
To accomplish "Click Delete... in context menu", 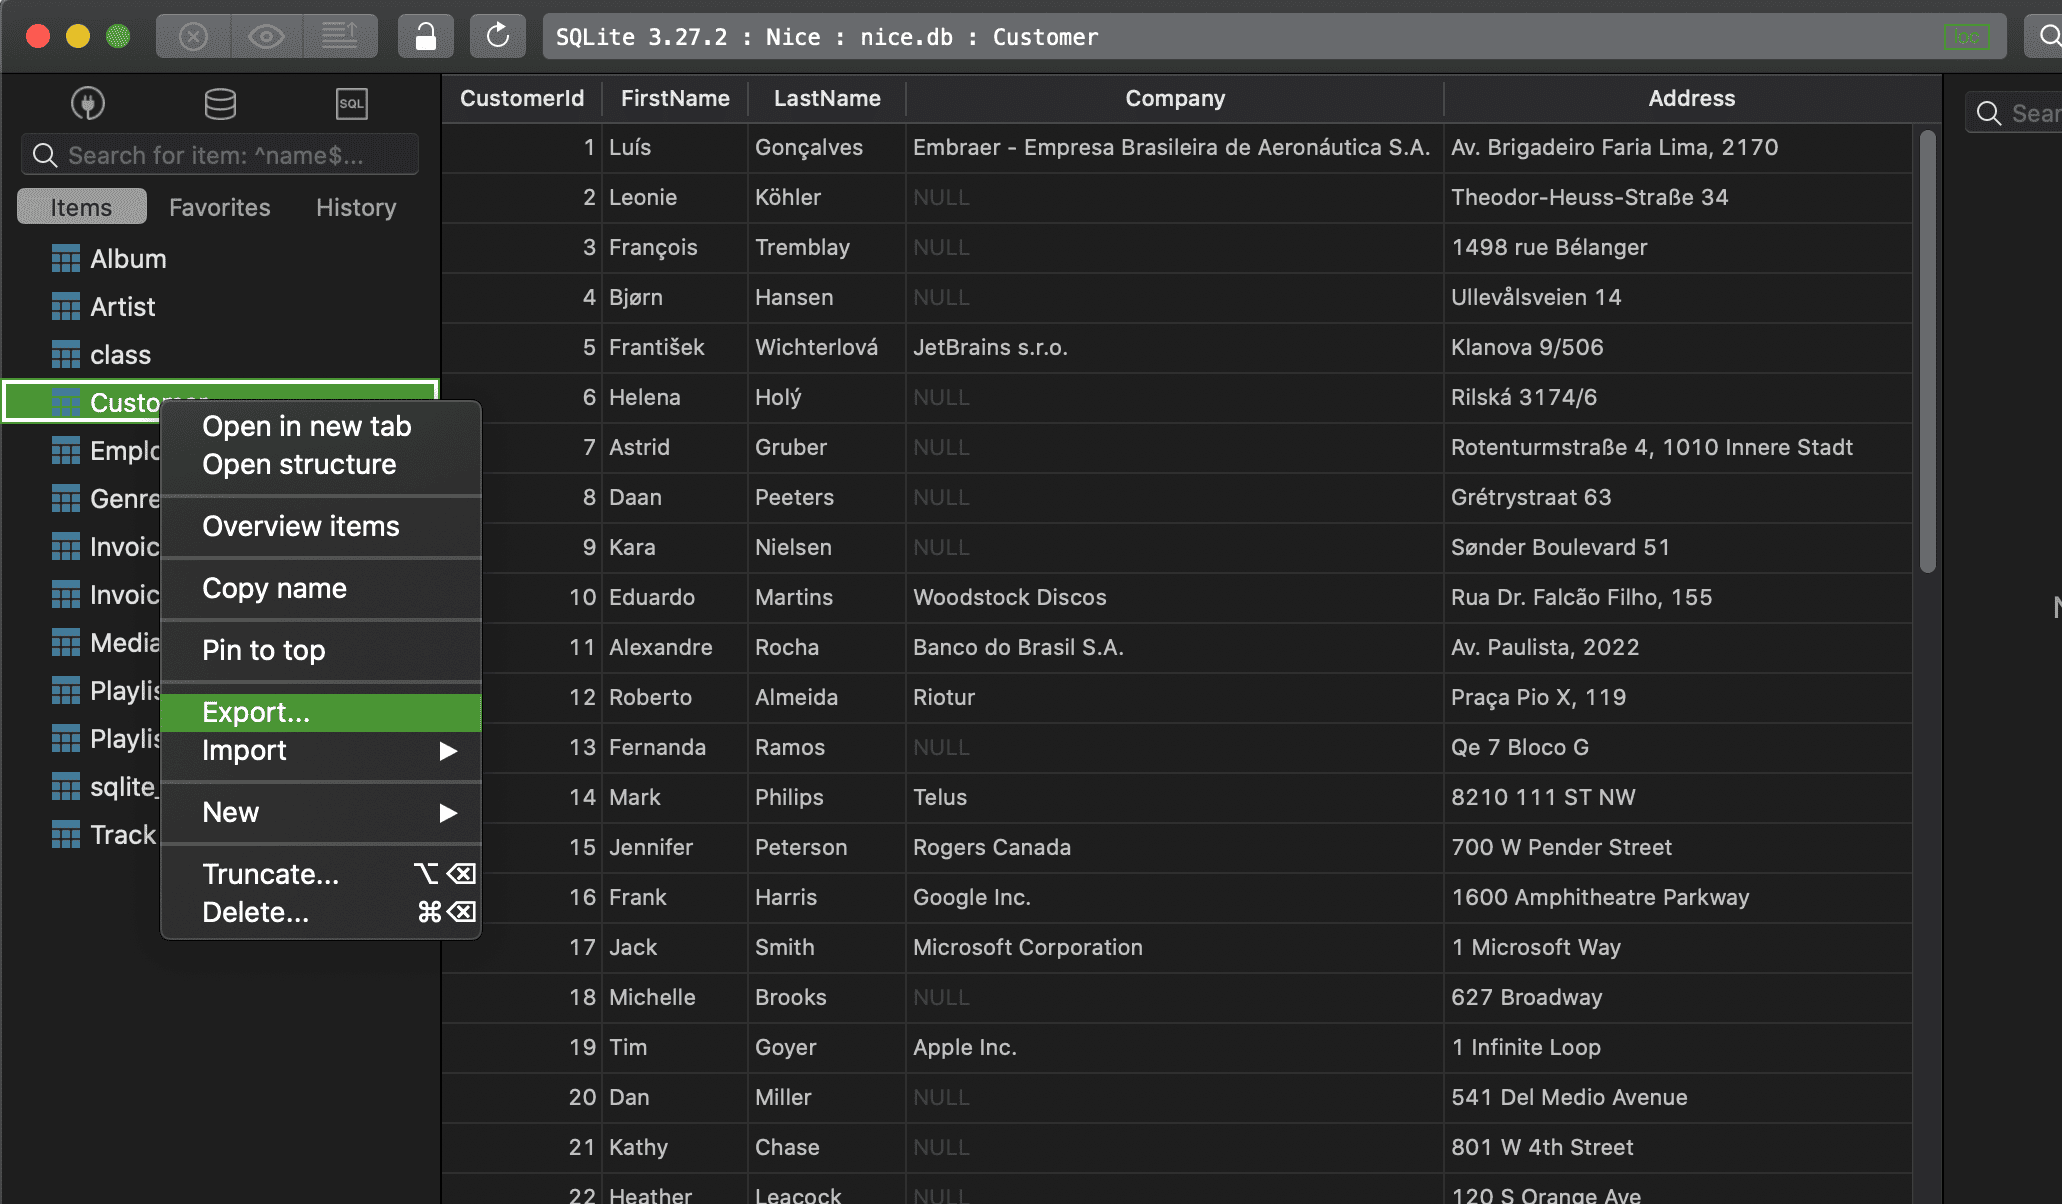I will pos(321,913).
